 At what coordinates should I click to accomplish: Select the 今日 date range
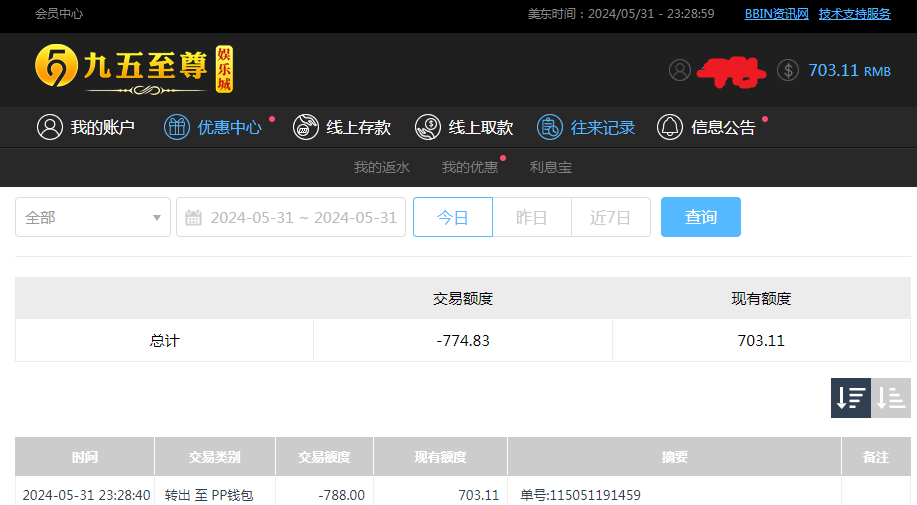[x=453, y=217]
